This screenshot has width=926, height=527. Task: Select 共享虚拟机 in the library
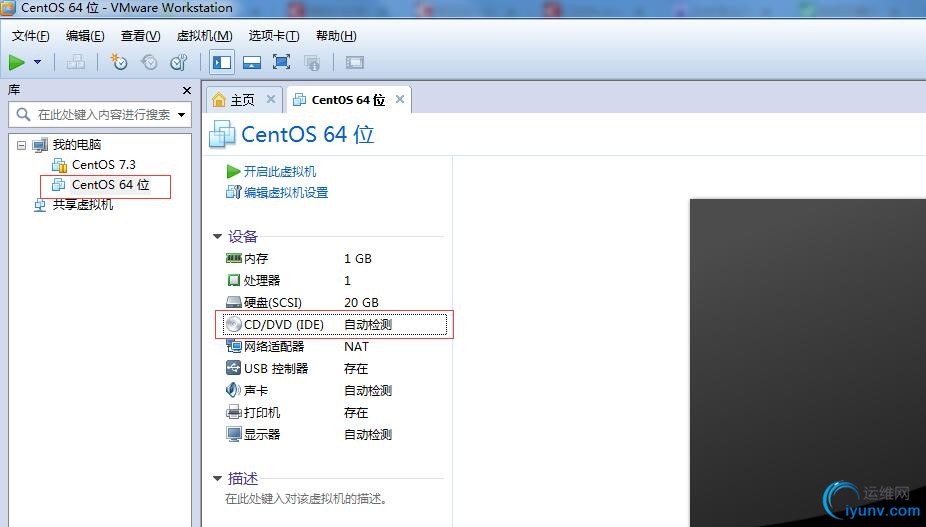tap(83, 205)
